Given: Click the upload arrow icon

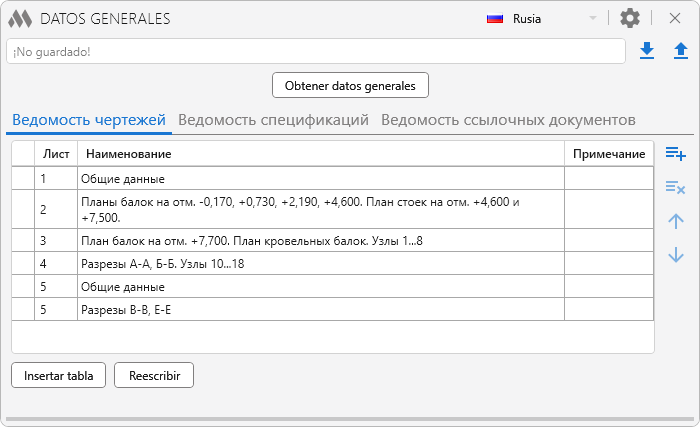Looking at the screenshot, I should click(x=680, y=51).
